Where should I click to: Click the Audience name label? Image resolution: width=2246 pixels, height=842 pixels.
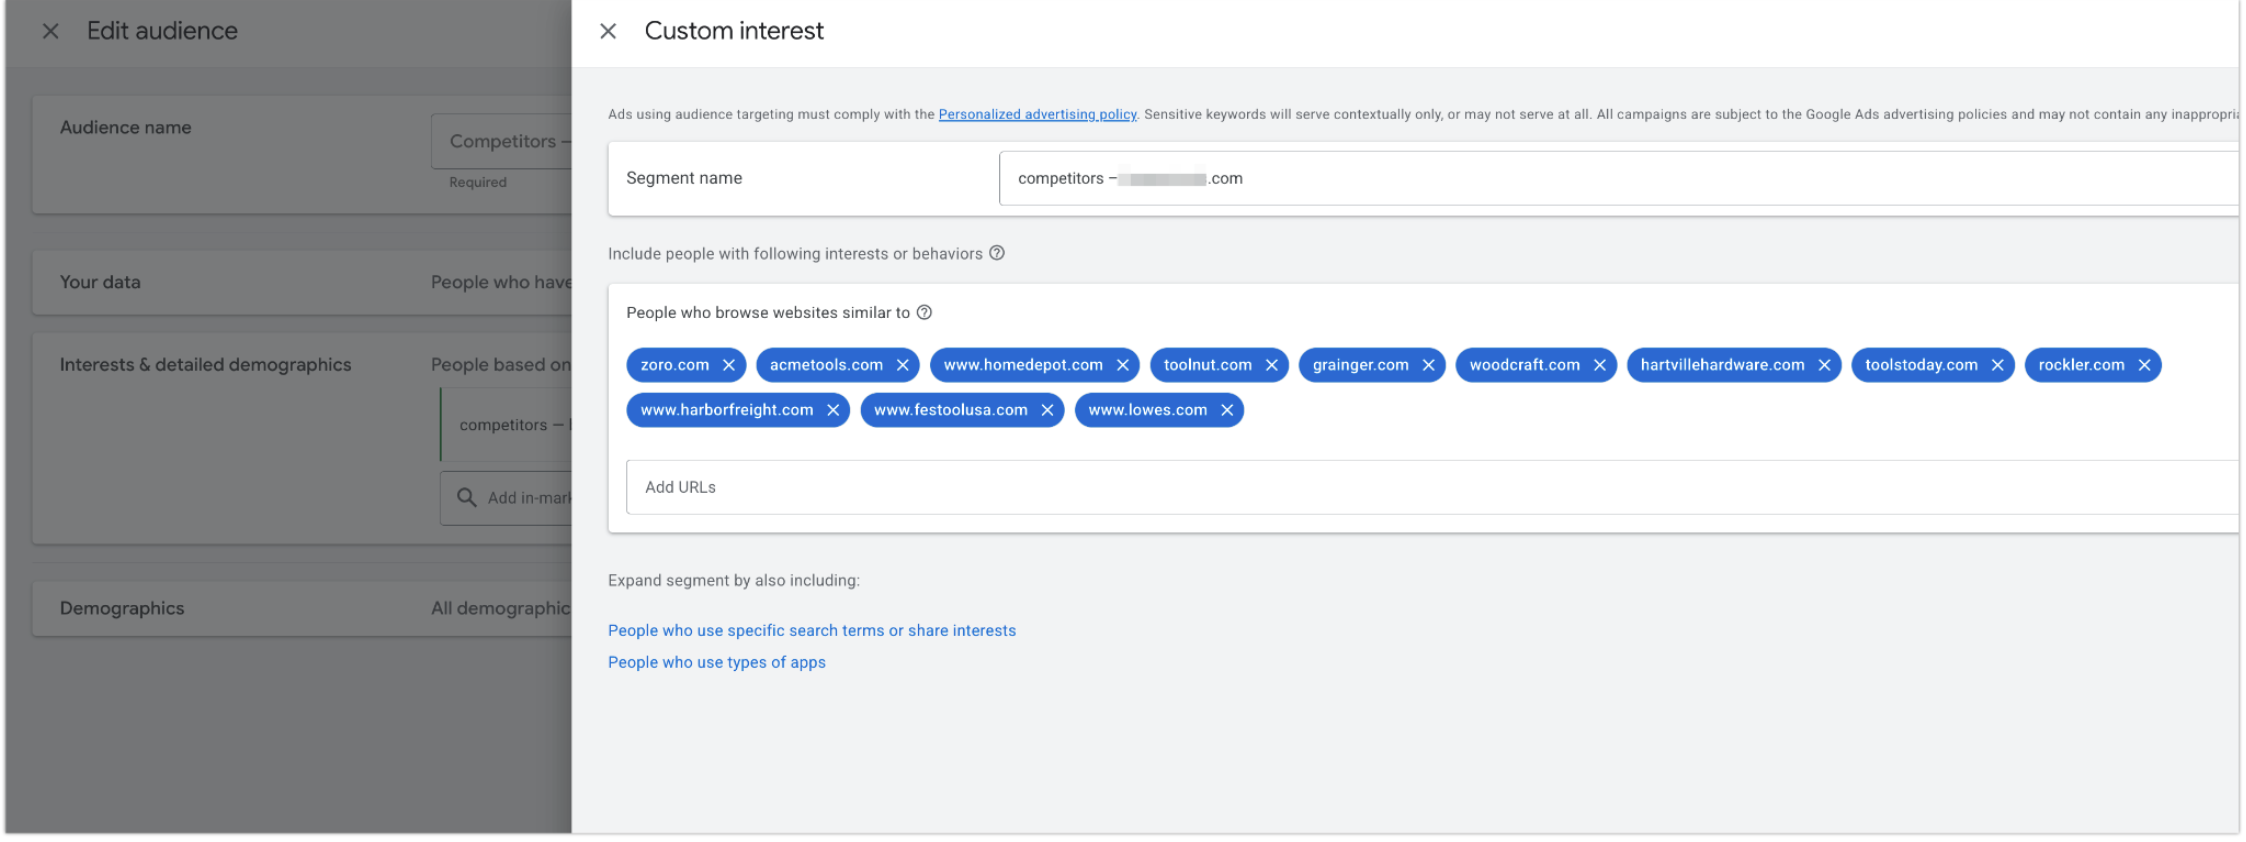(125, 127)
